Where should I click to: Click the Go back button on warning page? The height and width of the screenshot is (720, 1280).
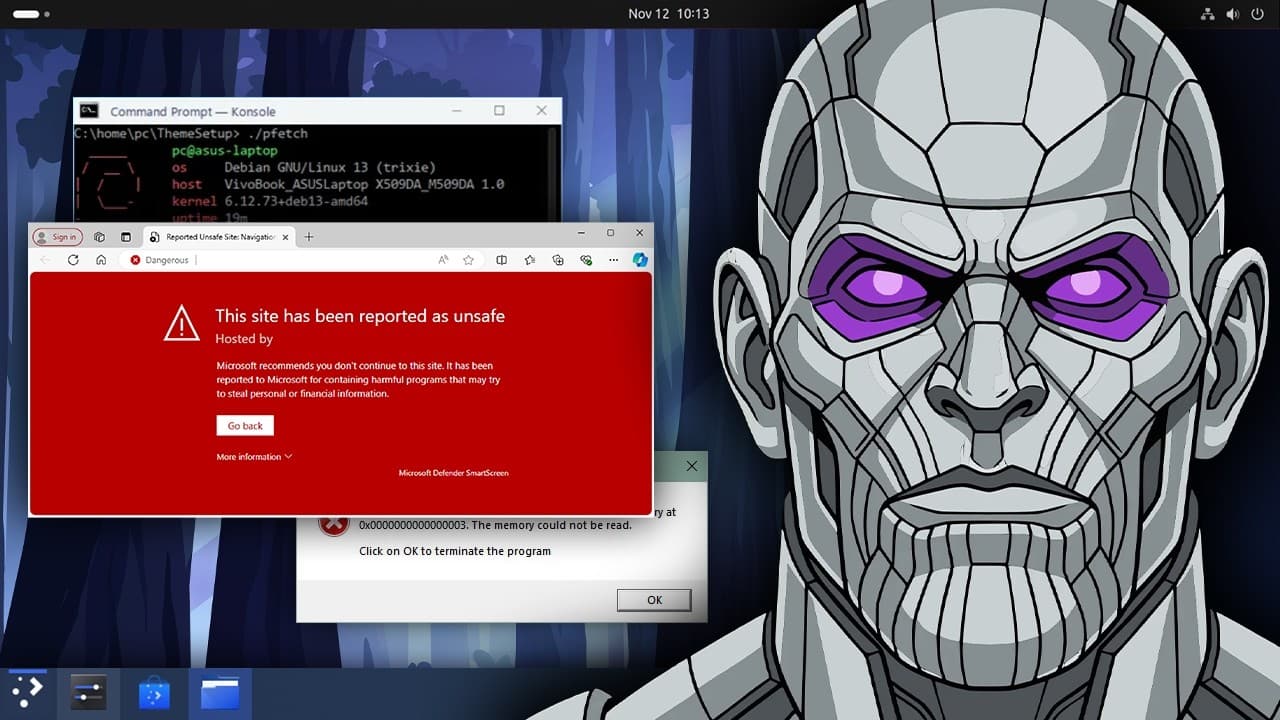(244, 425)
